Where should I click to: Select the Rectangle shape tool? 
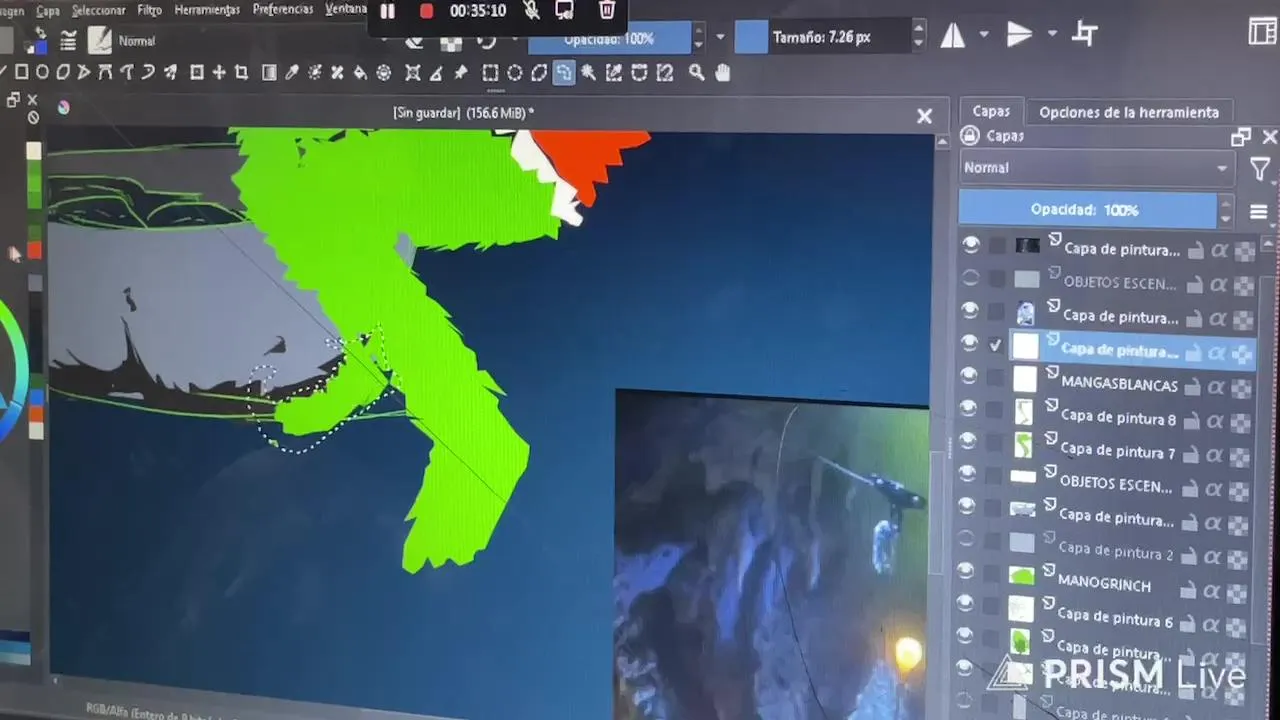coord(21,72)
